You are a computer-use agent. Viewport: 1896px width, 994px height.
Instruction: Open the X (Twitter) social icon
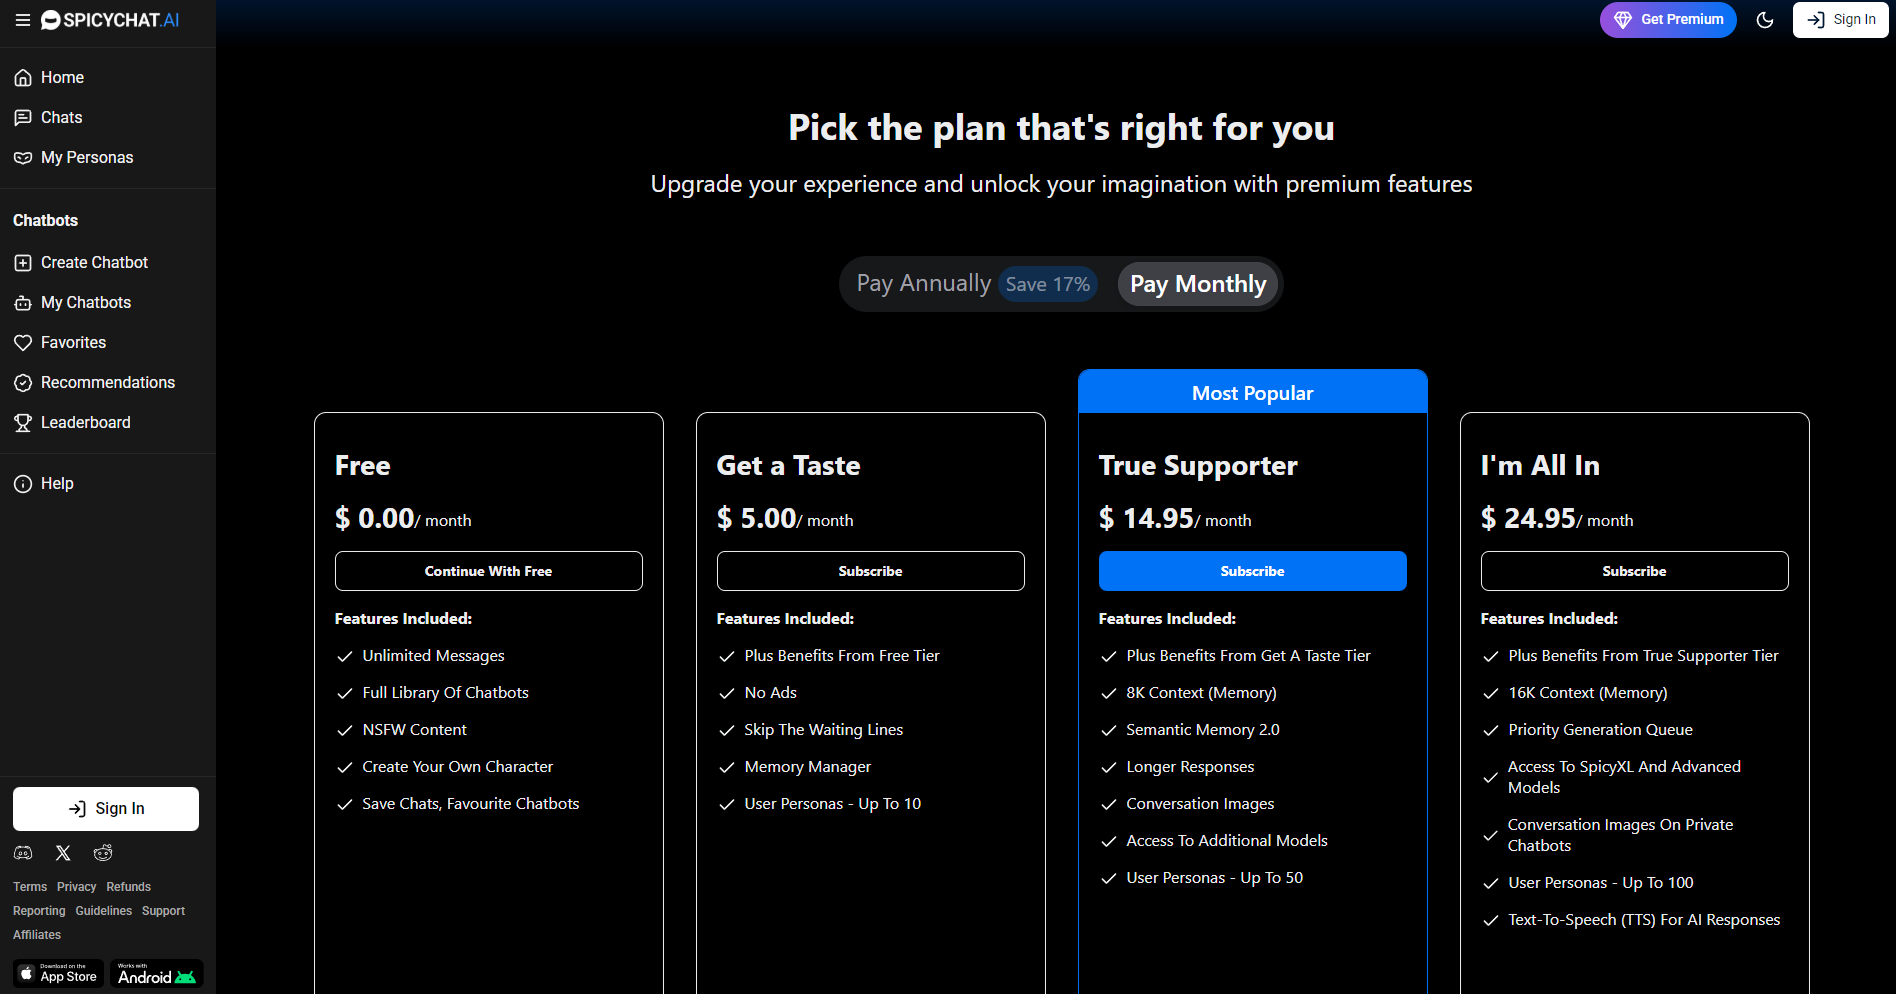coord(63,853)
